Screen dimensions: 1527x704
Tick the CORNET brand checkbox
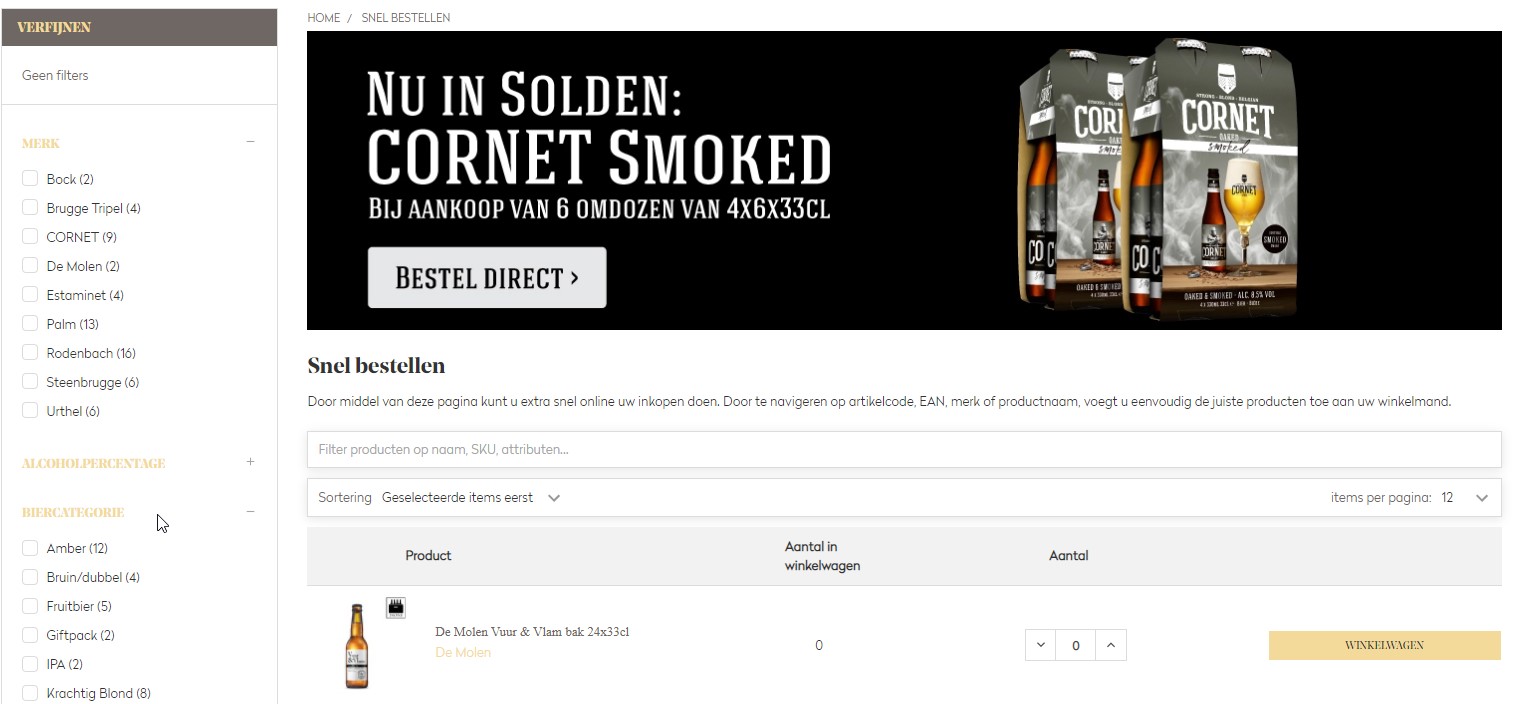(x=30, y=237)
